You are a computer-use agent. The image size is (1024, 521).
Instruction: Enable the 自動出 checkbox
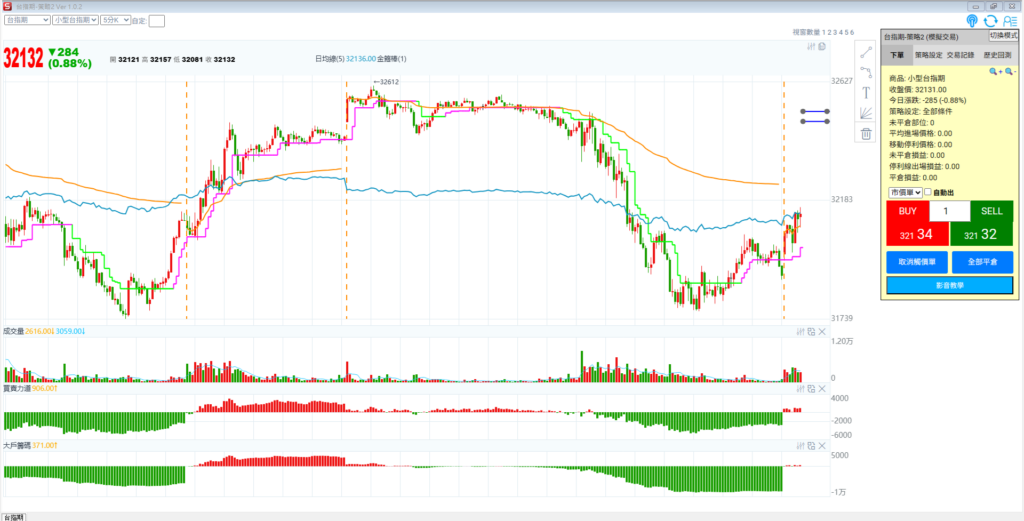point(927,192)
